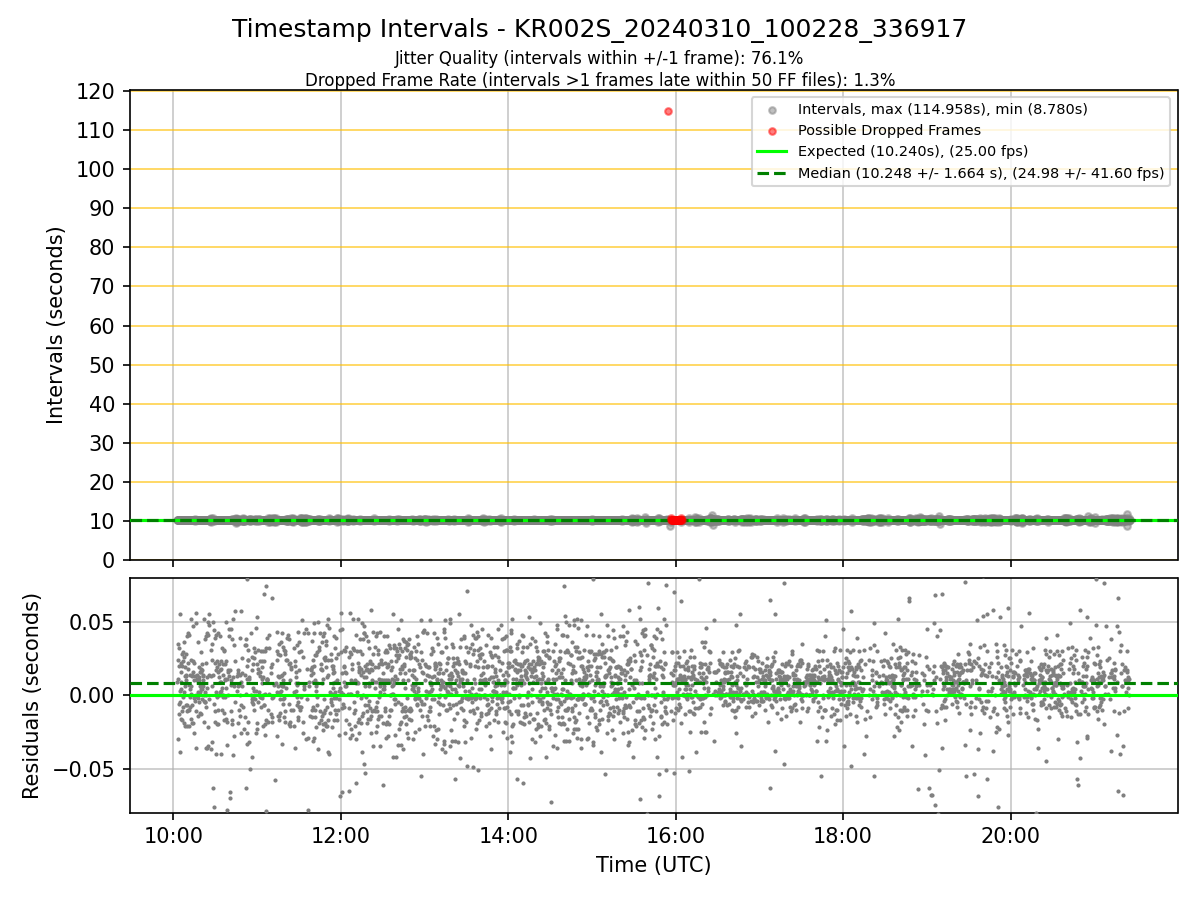Click the legend entry 'Intervals, max (114.958s), min (8.780s)'
The width and height of the screenshot is (1200, 900).
point(942,108)
